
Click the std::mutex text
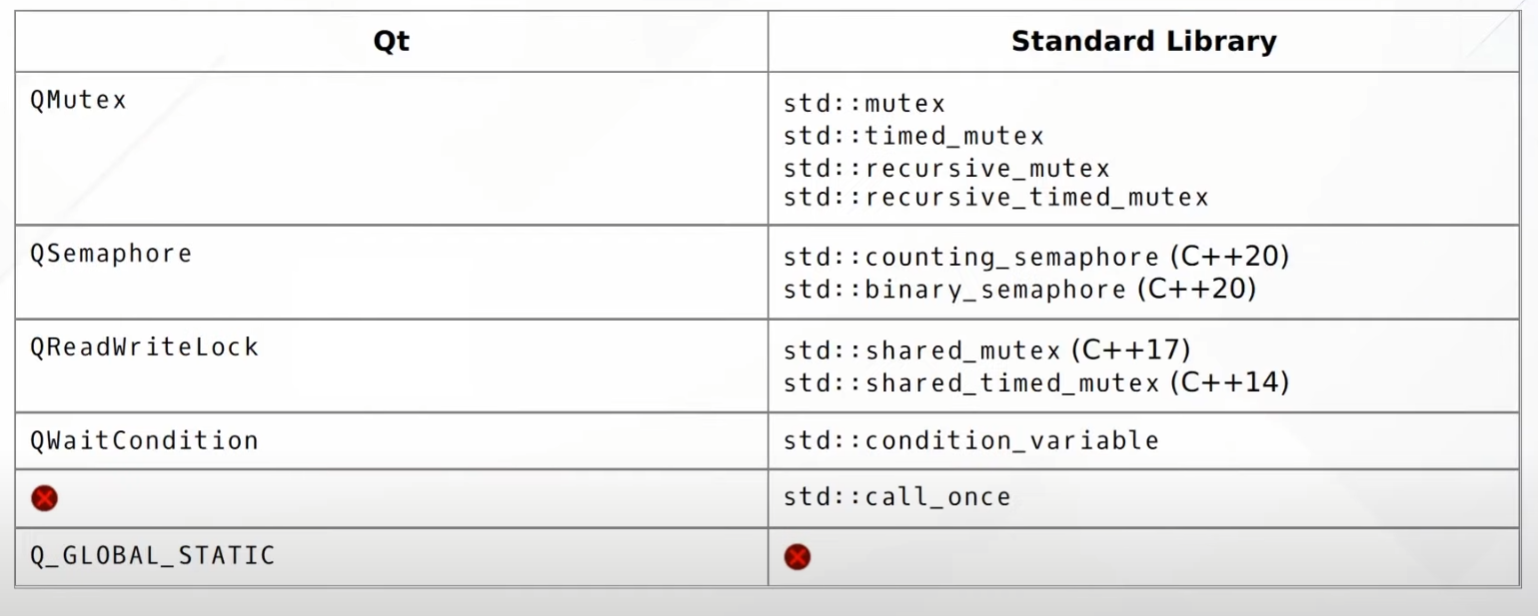pyautogui.click(x=864, y=103)
